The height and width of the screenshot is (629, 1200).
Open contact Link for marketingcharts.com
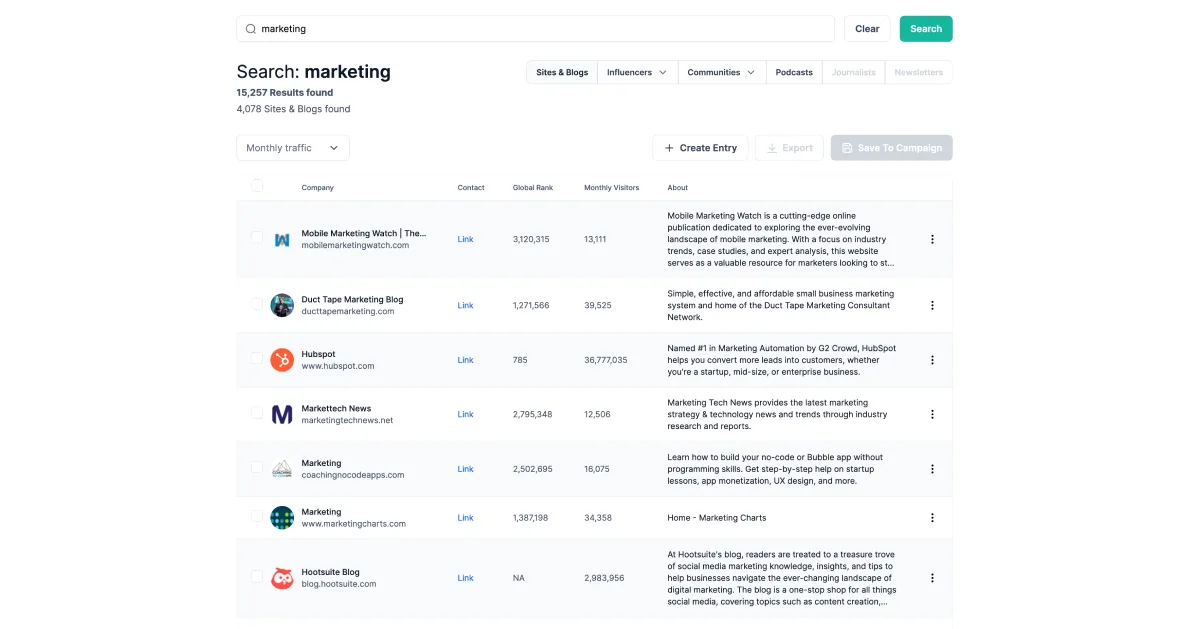click(x=465, y=518)
